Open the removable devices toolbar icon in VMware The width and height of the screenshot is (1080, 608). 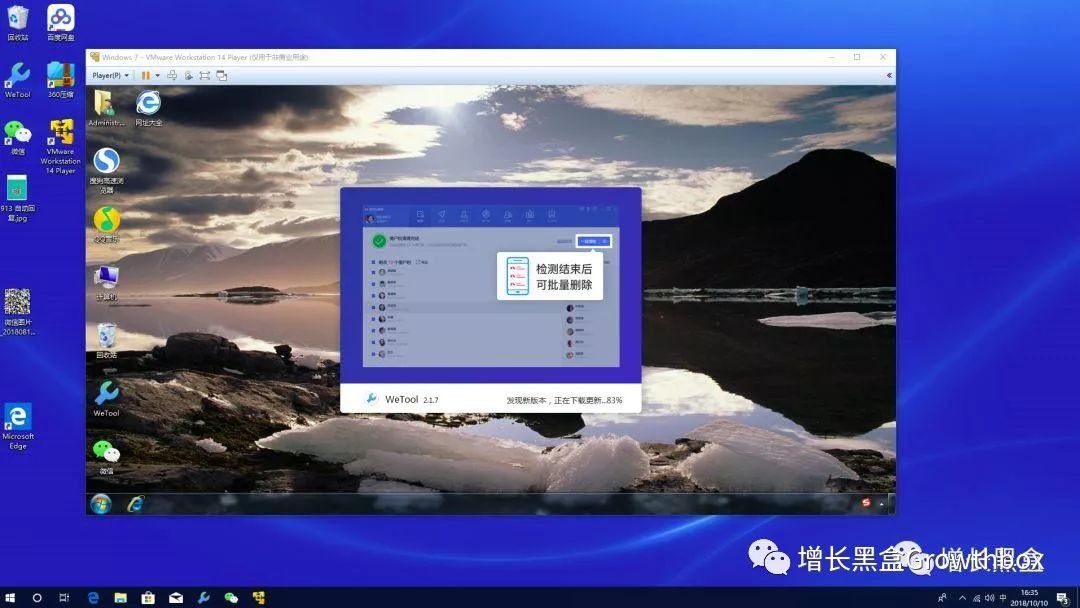(188, 76)
